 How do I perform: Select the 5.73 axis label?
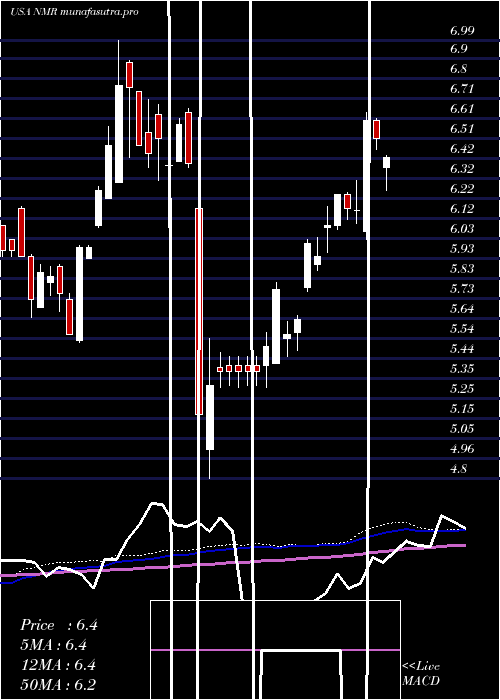[462, 289]
